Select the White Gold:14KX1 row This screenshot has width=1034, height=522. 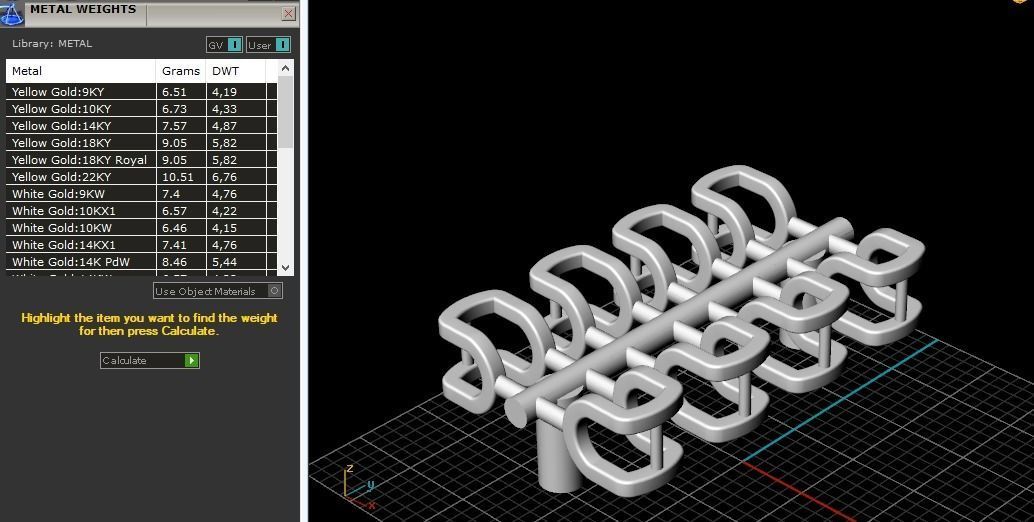pos(141,245)
